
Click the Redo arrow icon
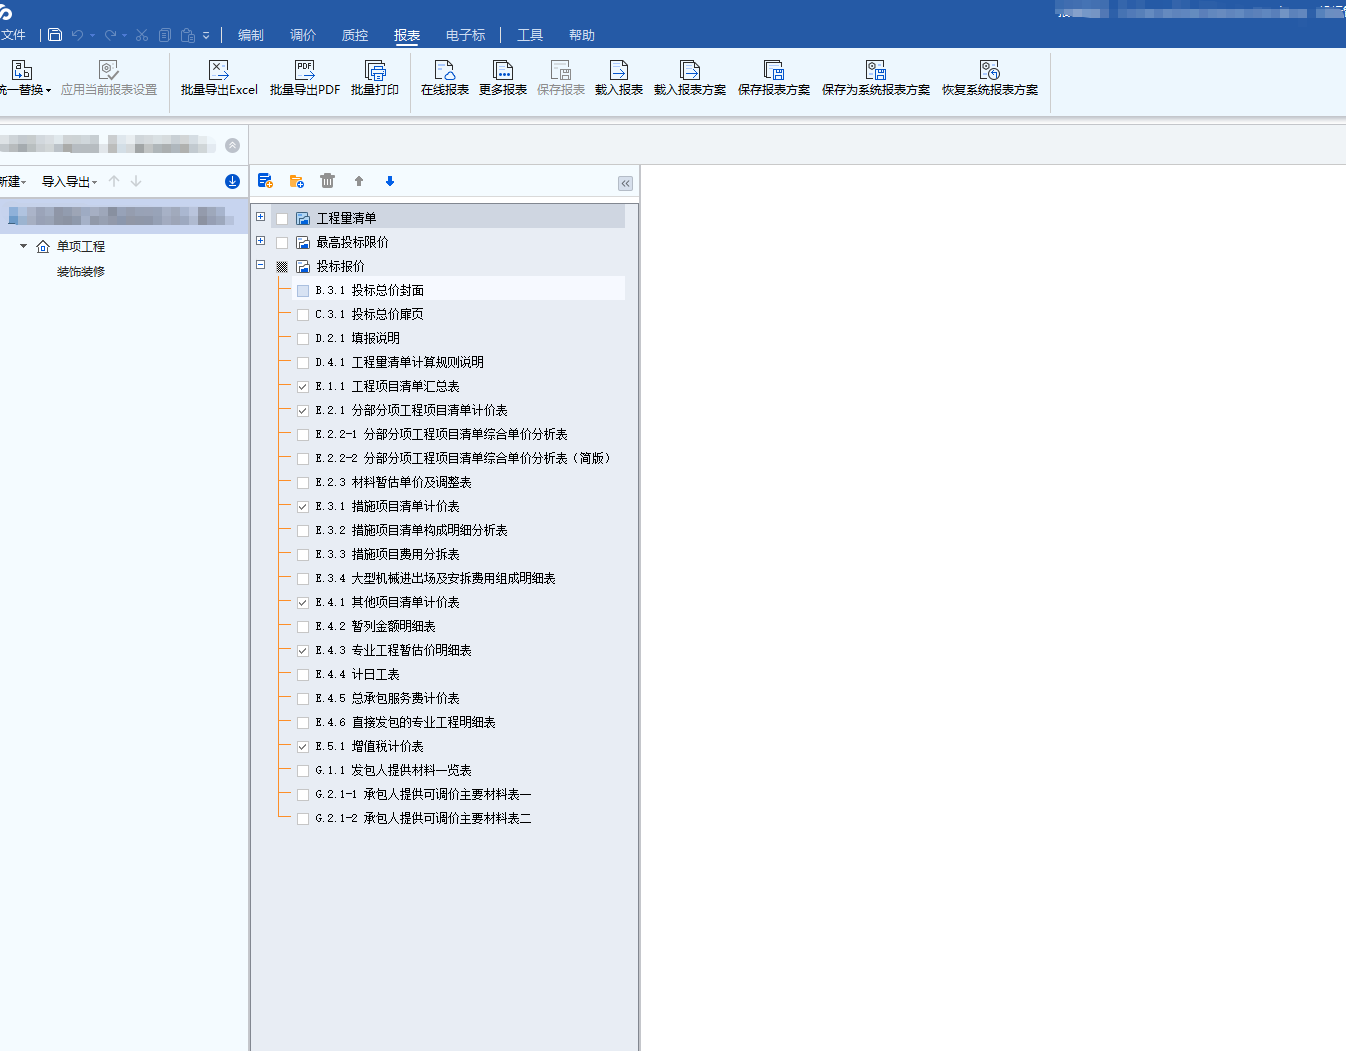coord(110,35)
